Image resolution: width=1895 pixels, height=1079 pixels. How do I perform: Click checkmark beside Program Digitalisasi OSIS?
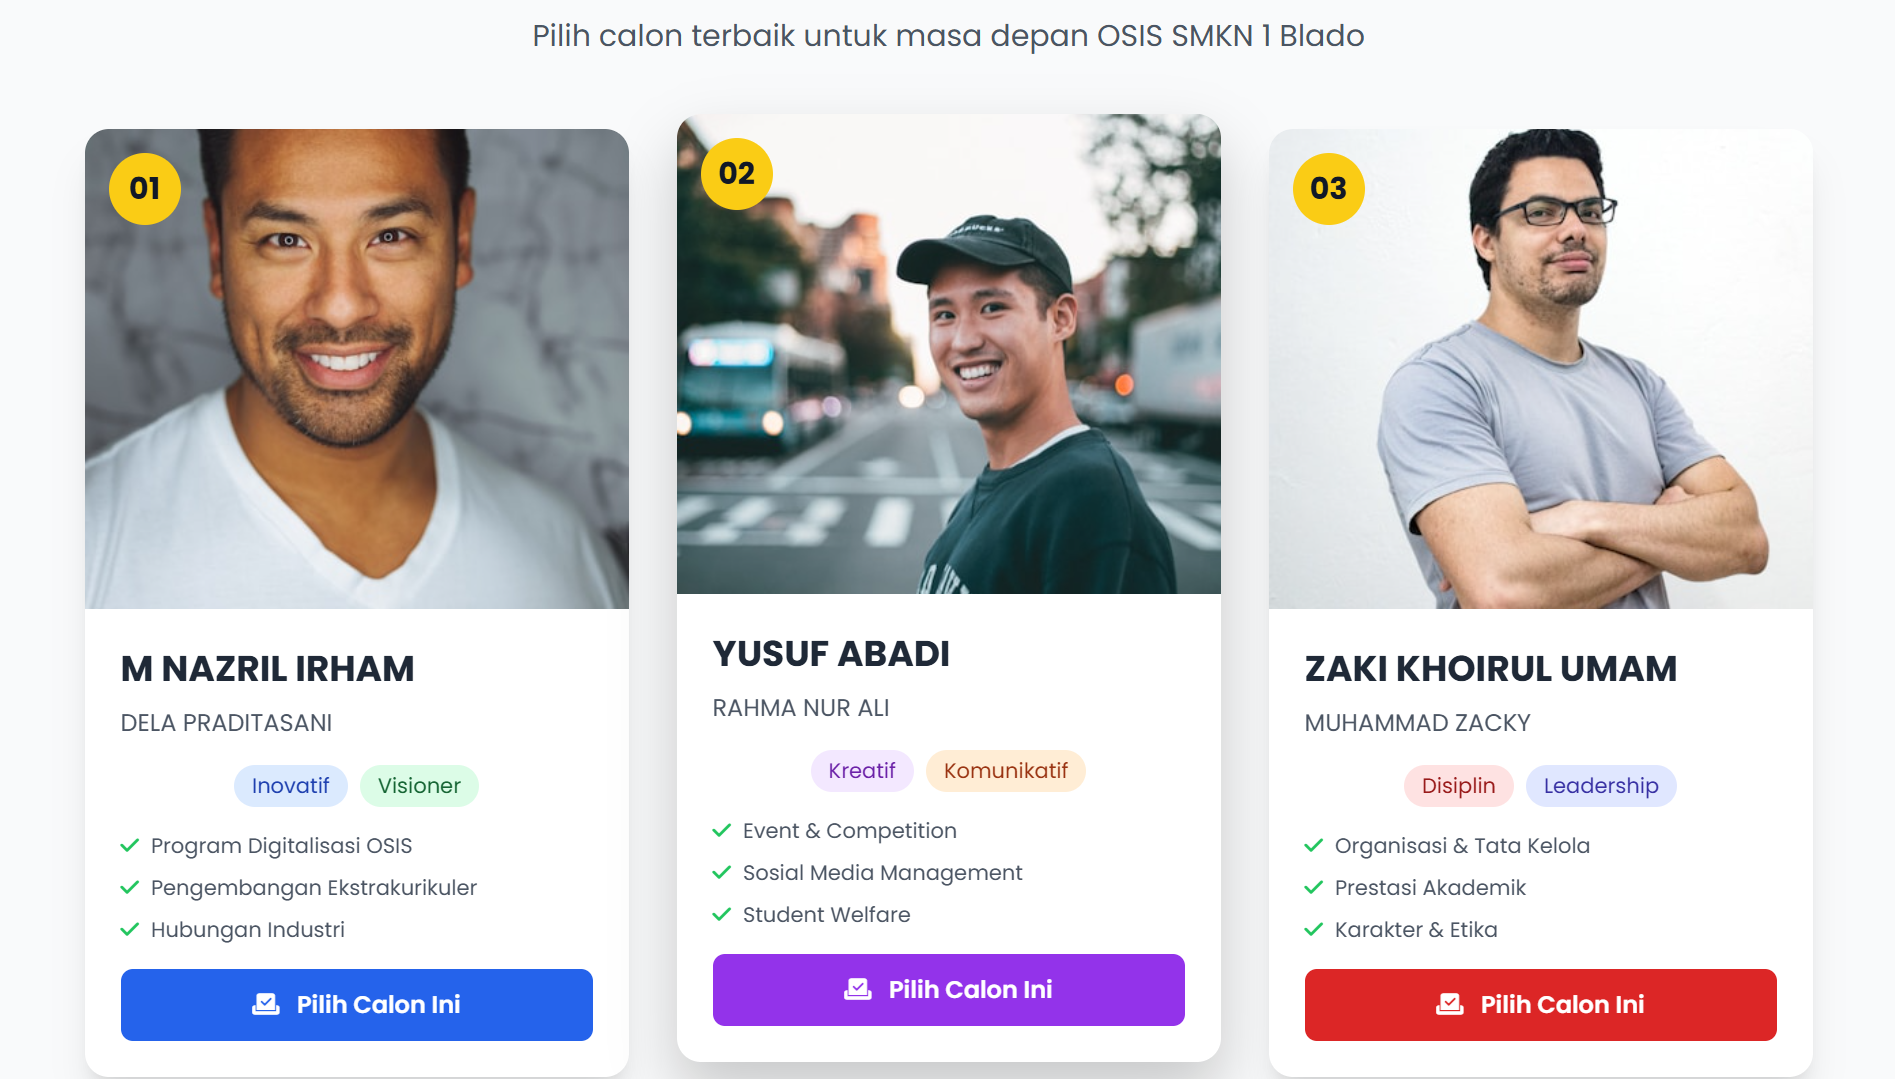coord(130,846)
